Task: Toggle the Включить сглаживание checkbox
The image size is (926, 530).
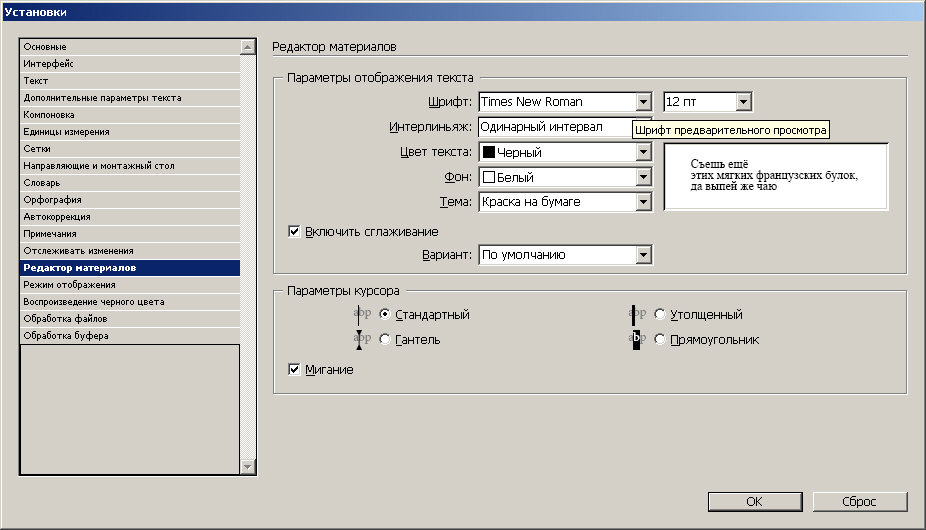Action: (x=295, y=232)
